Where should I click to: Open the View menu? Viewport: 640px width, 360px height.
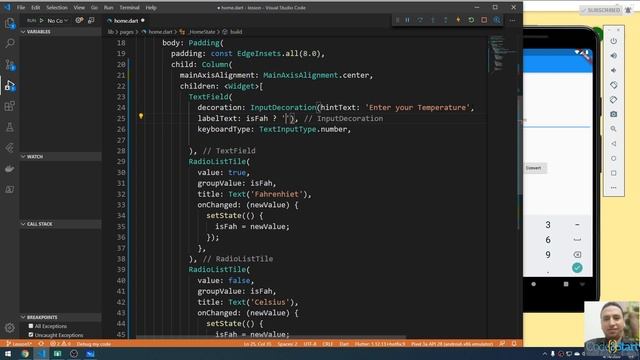(79, 7)
